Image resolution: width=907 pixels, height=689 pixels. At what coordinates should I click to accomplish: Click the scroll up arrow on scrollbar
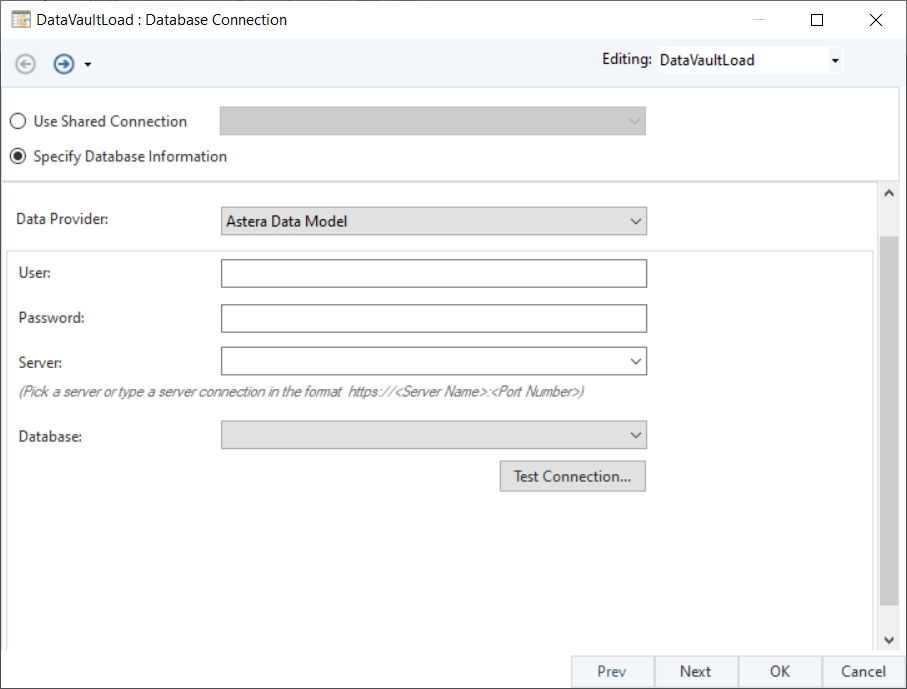click(x=889, y=194)
